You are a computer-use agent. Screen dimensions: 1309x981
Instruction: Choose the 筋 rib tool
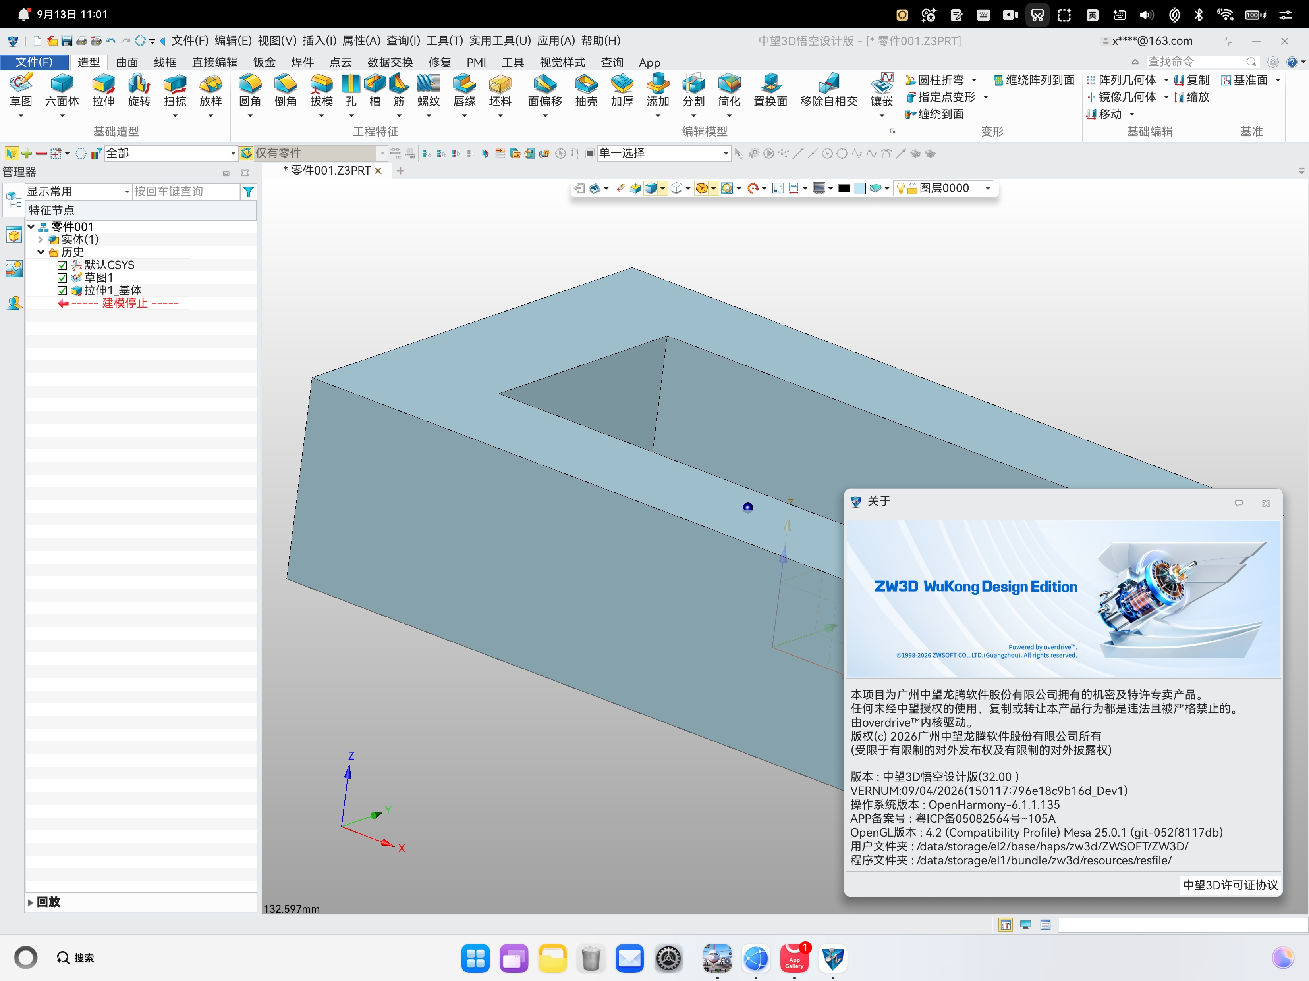(399, 90)
